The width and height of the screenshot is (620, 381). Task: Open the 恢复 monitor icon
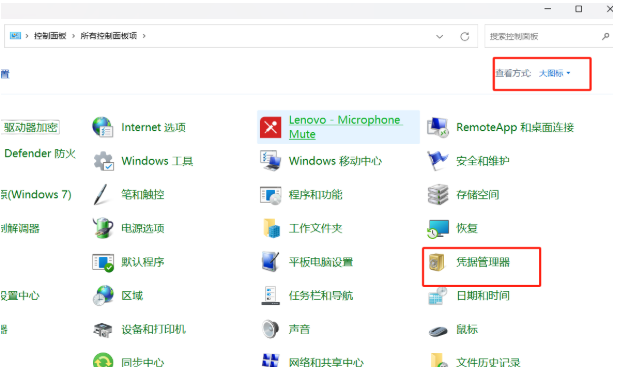(438, 229)
